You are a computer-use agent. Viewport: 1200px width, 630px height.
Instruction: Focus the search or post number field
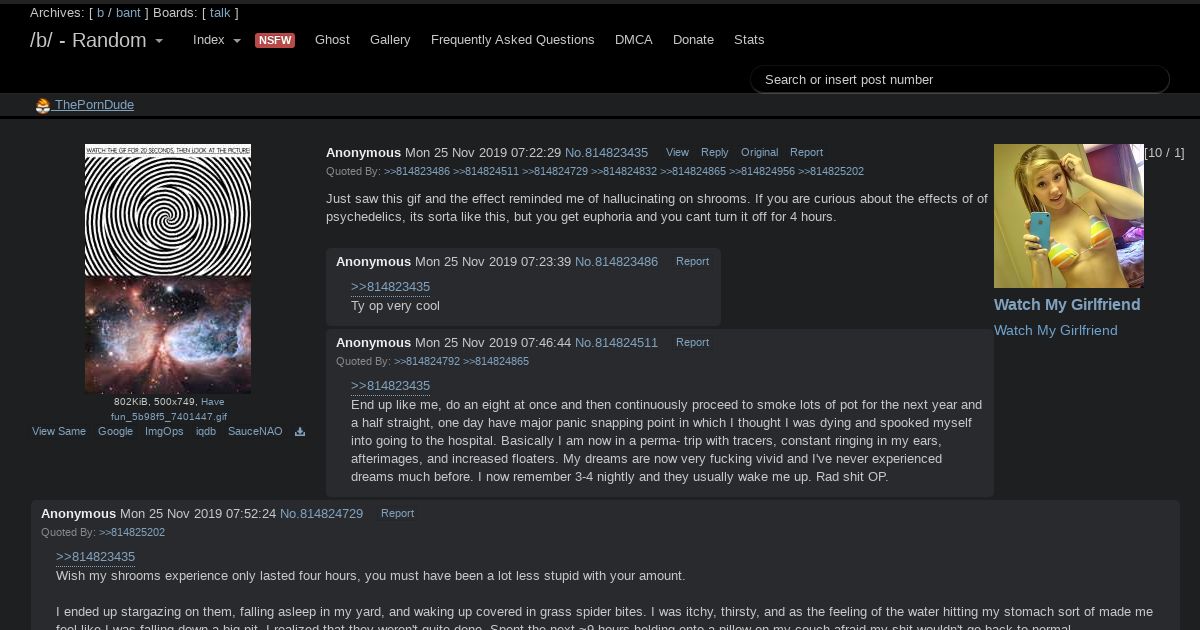(959, 79)
